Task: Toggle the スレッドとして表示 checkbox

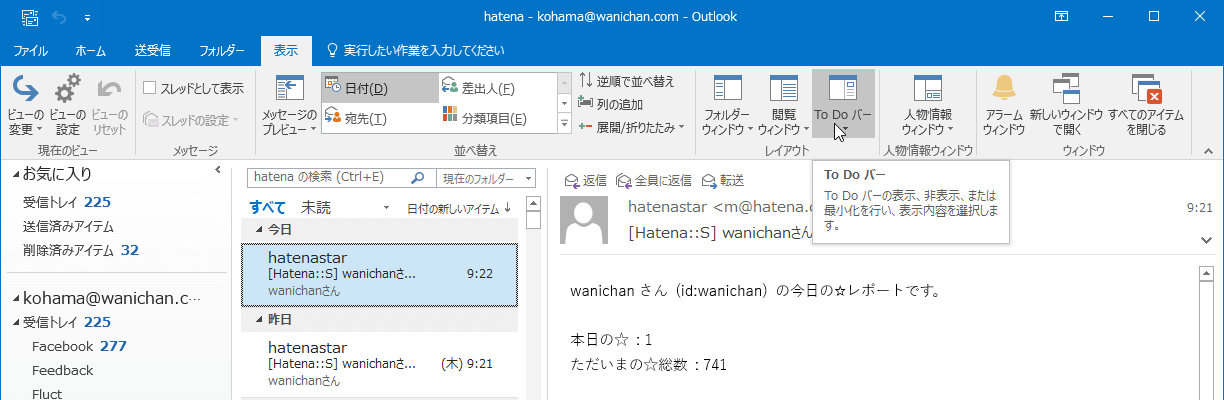Action: 150,88
